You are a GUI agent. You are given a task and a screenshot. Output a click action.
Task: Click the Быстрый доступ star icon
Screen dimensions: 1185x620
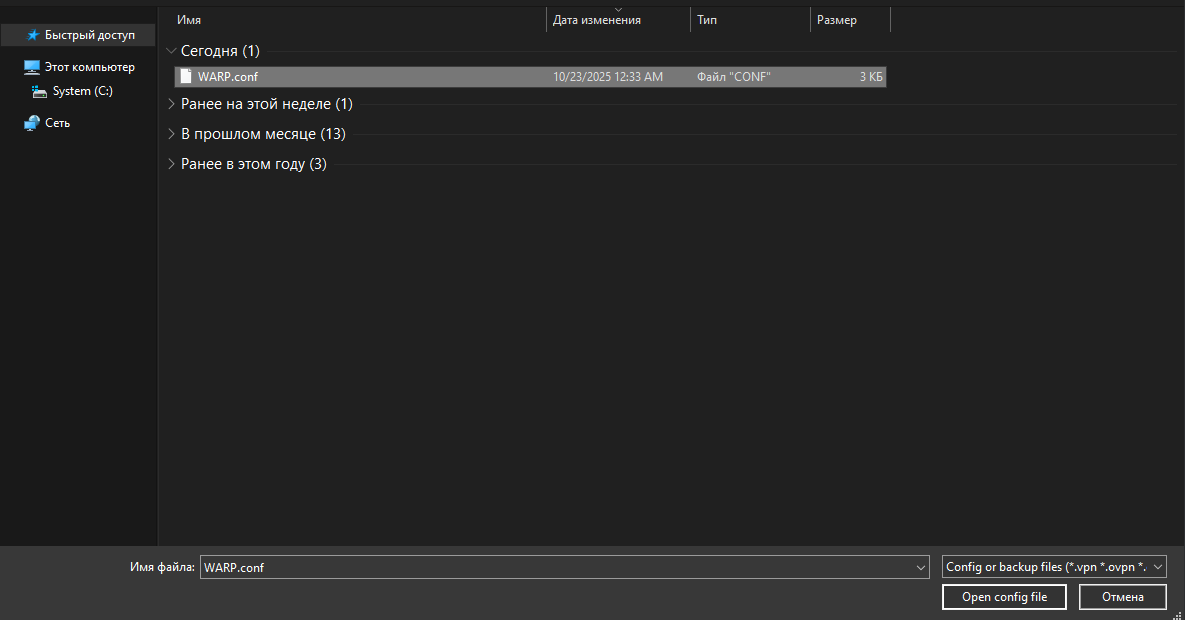pyautogui.click(x=32, y=35)
